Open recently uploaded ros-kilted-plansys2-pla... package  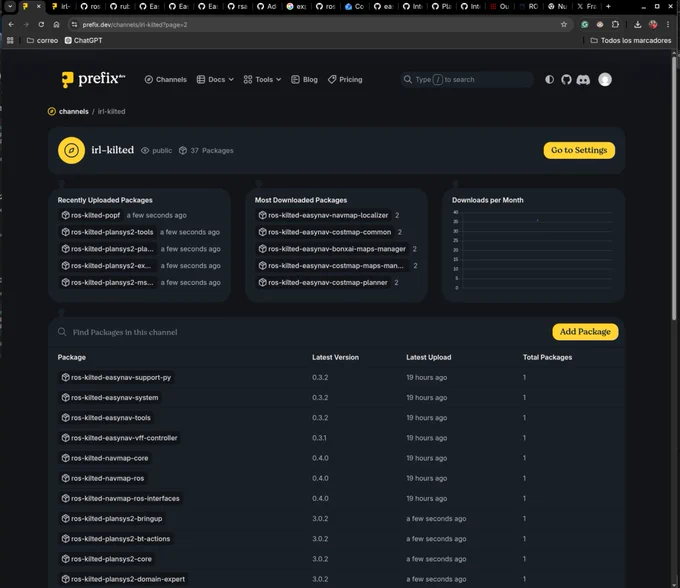107,249
